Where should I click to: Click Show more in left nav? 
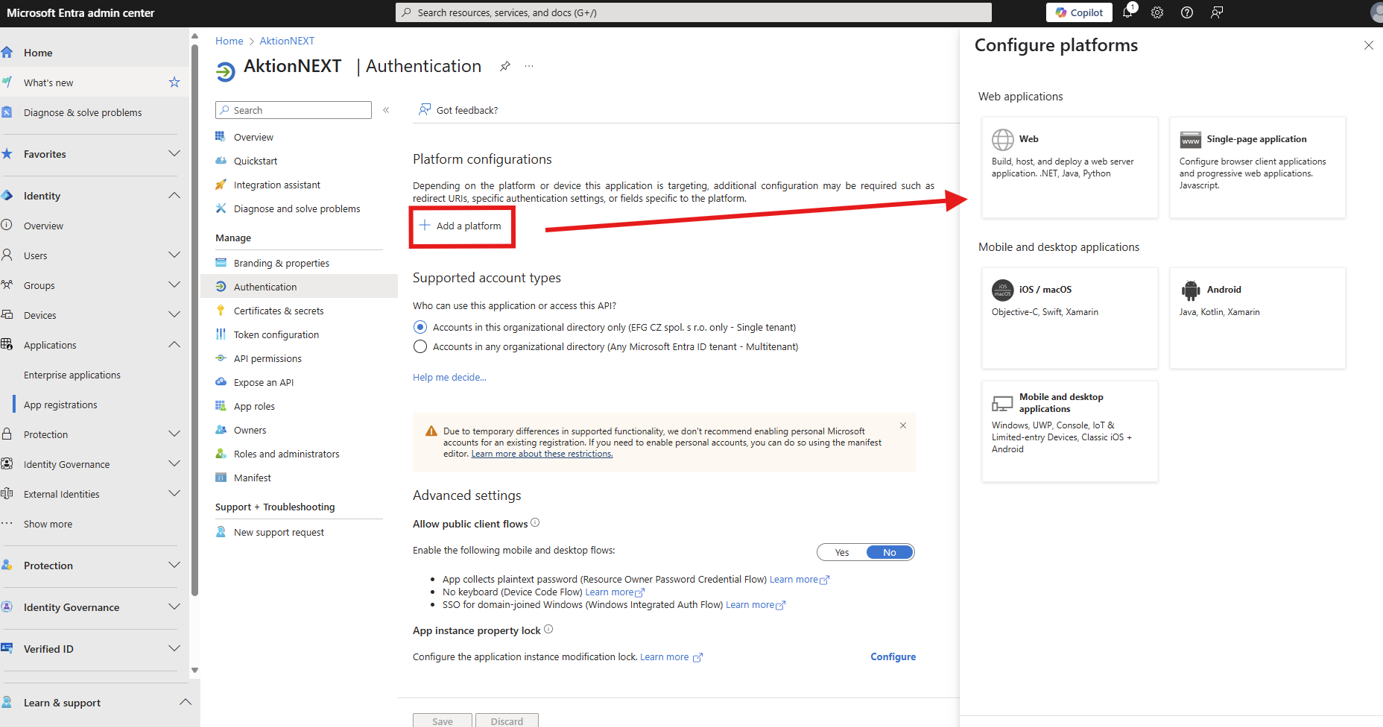click(48, 524)
